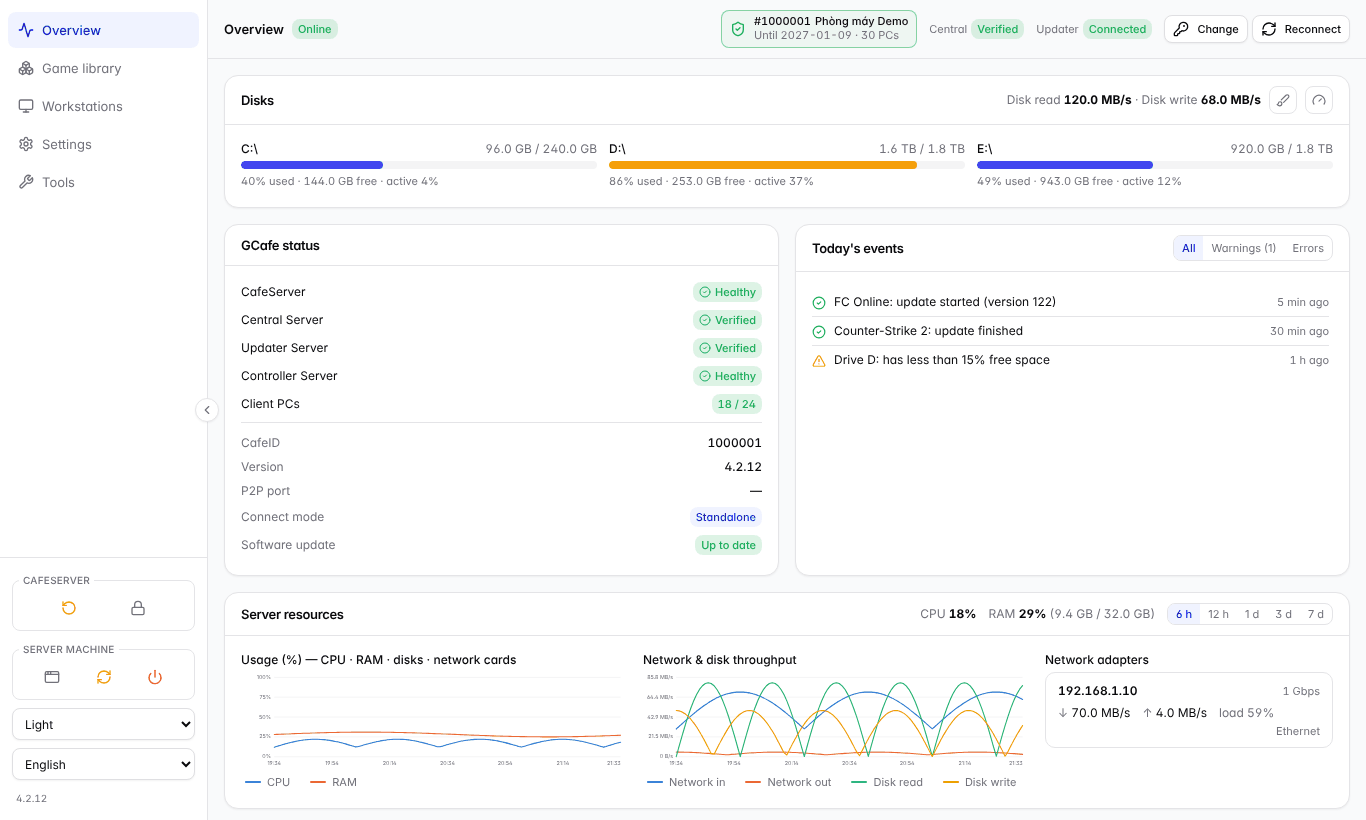Show All of today's events
Image resolution: width=1366 pixels, height=820 pixels.
1188,248
